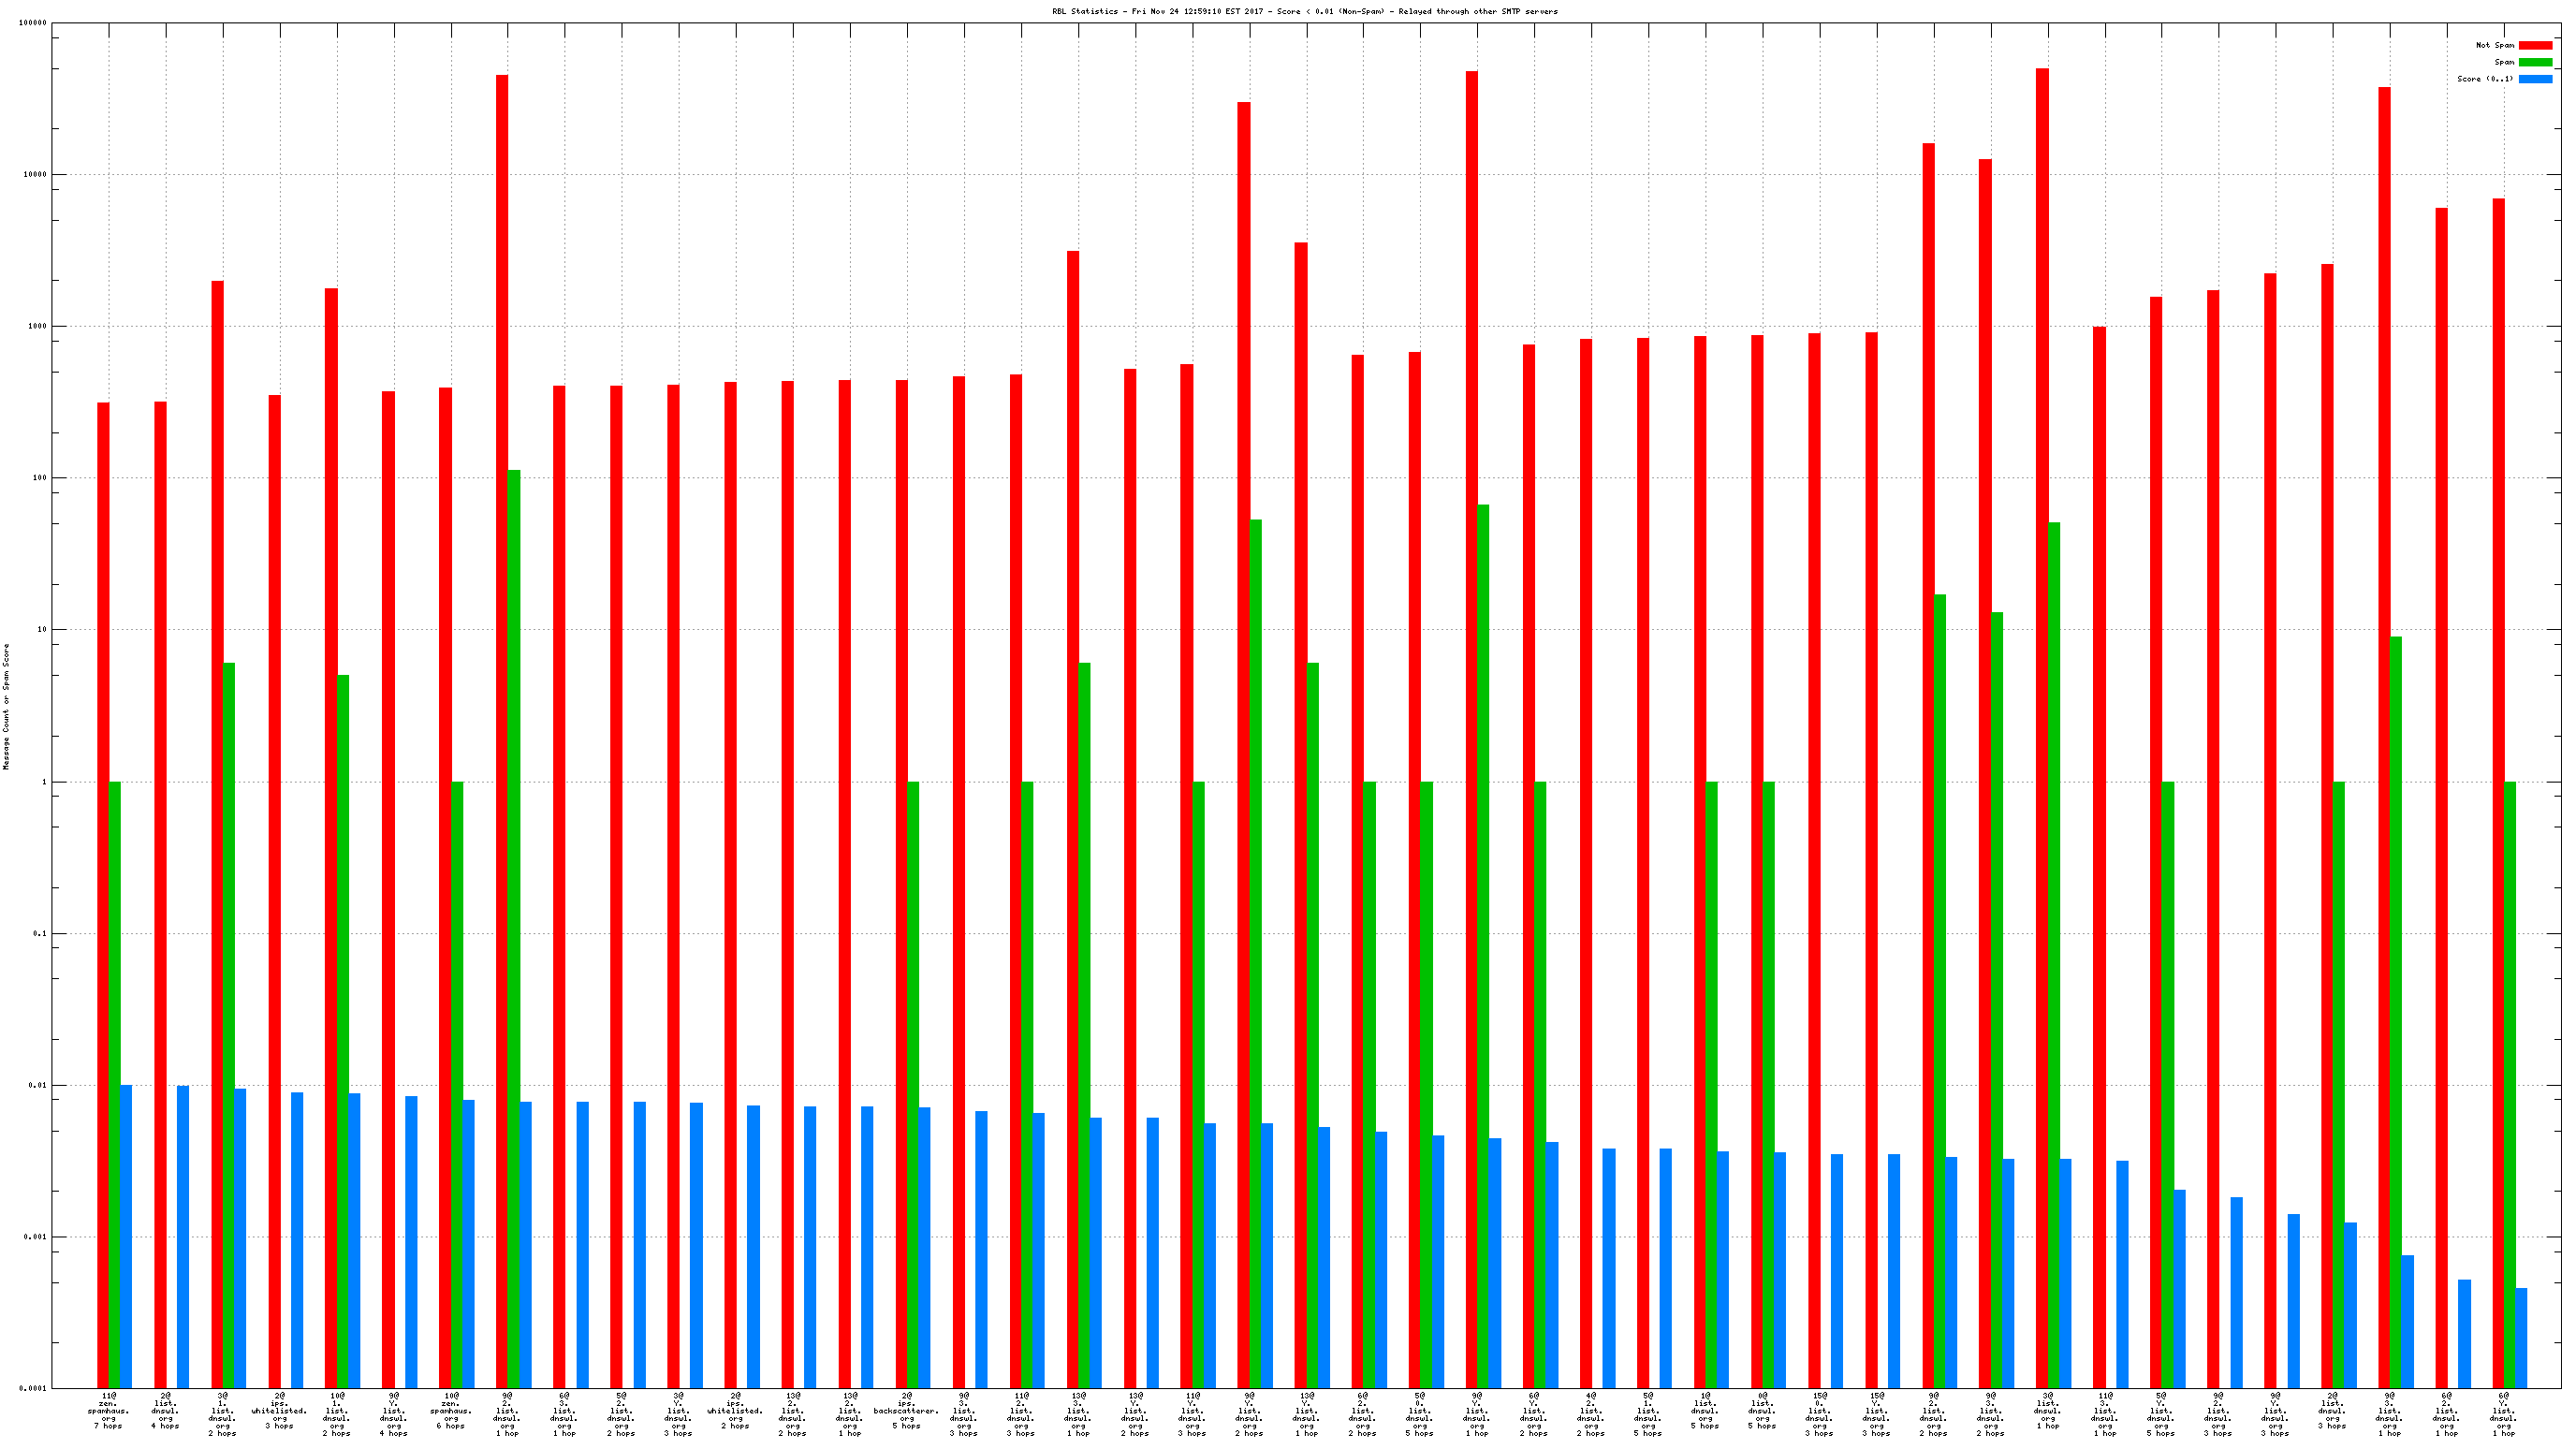Select the 'Score (0..1)' legend text
The image size is (2576, 1449).
tap(2484, 79)
